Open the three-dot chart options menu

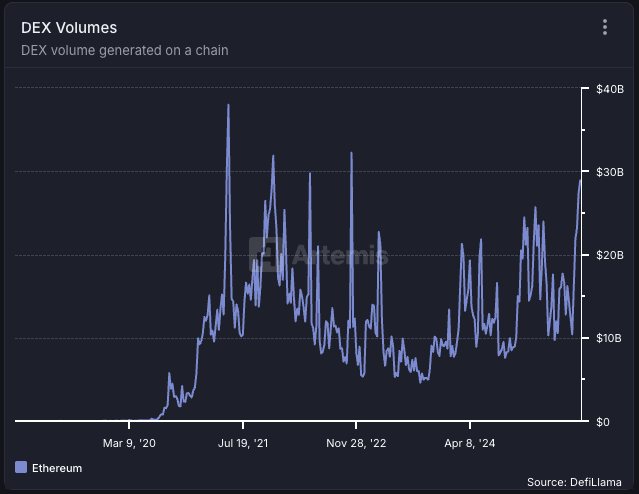point(605,27)
